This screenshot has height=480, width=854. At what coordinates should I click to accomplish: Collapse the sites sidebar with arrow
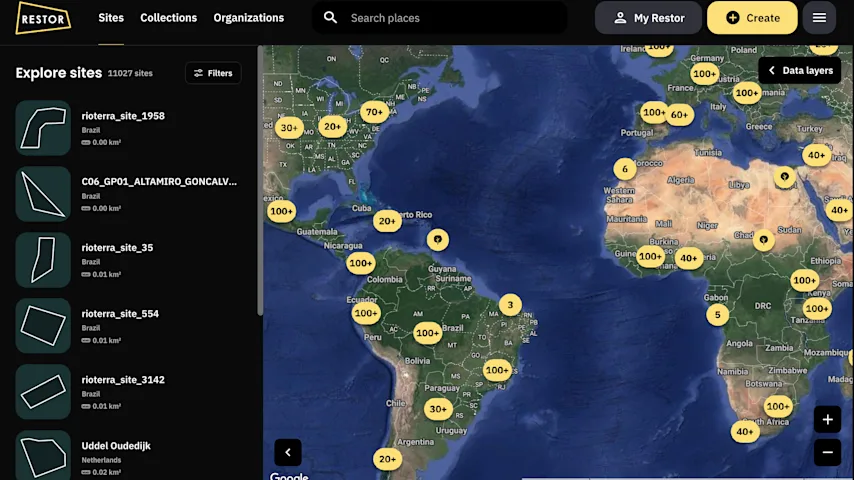288,452
